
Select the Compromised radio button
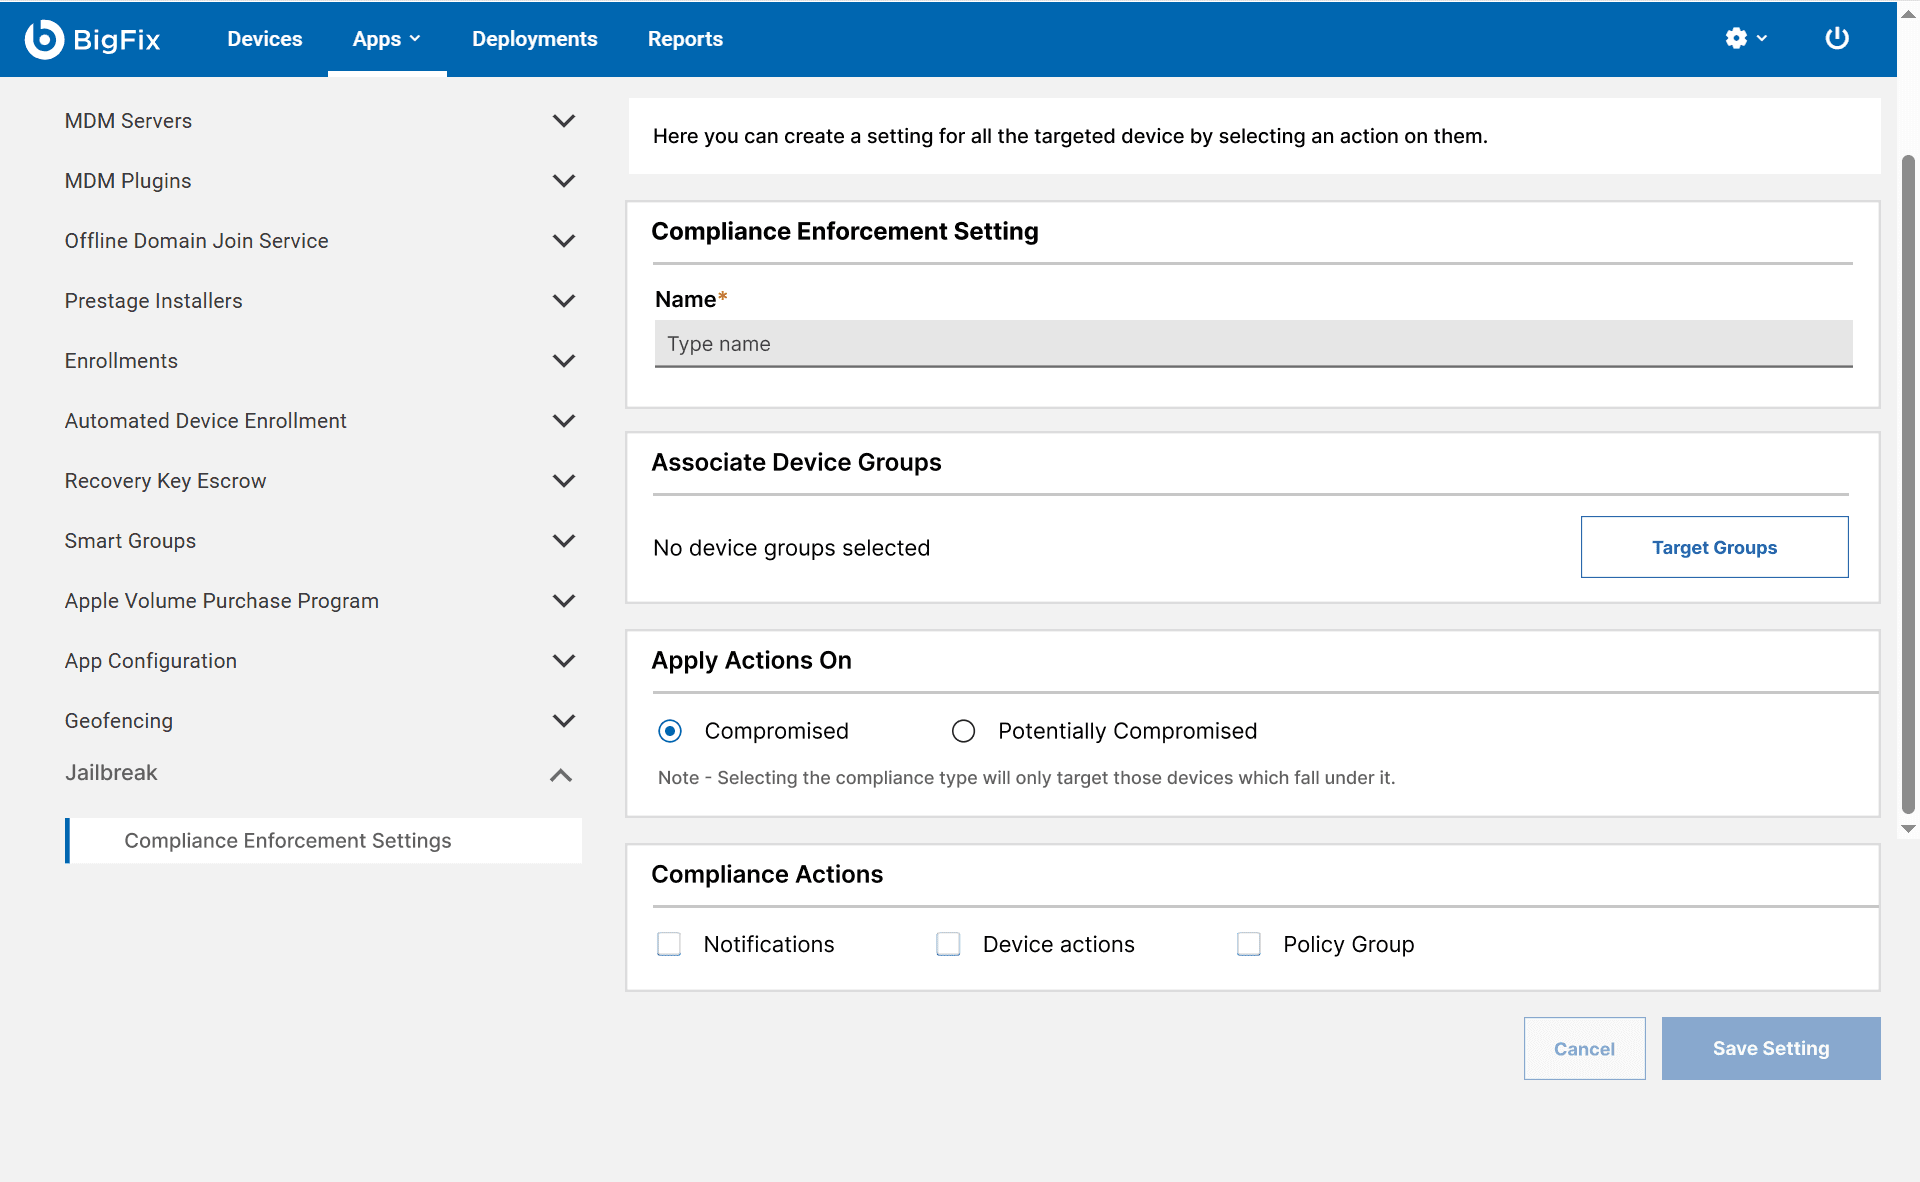click(x=670, y=731)
